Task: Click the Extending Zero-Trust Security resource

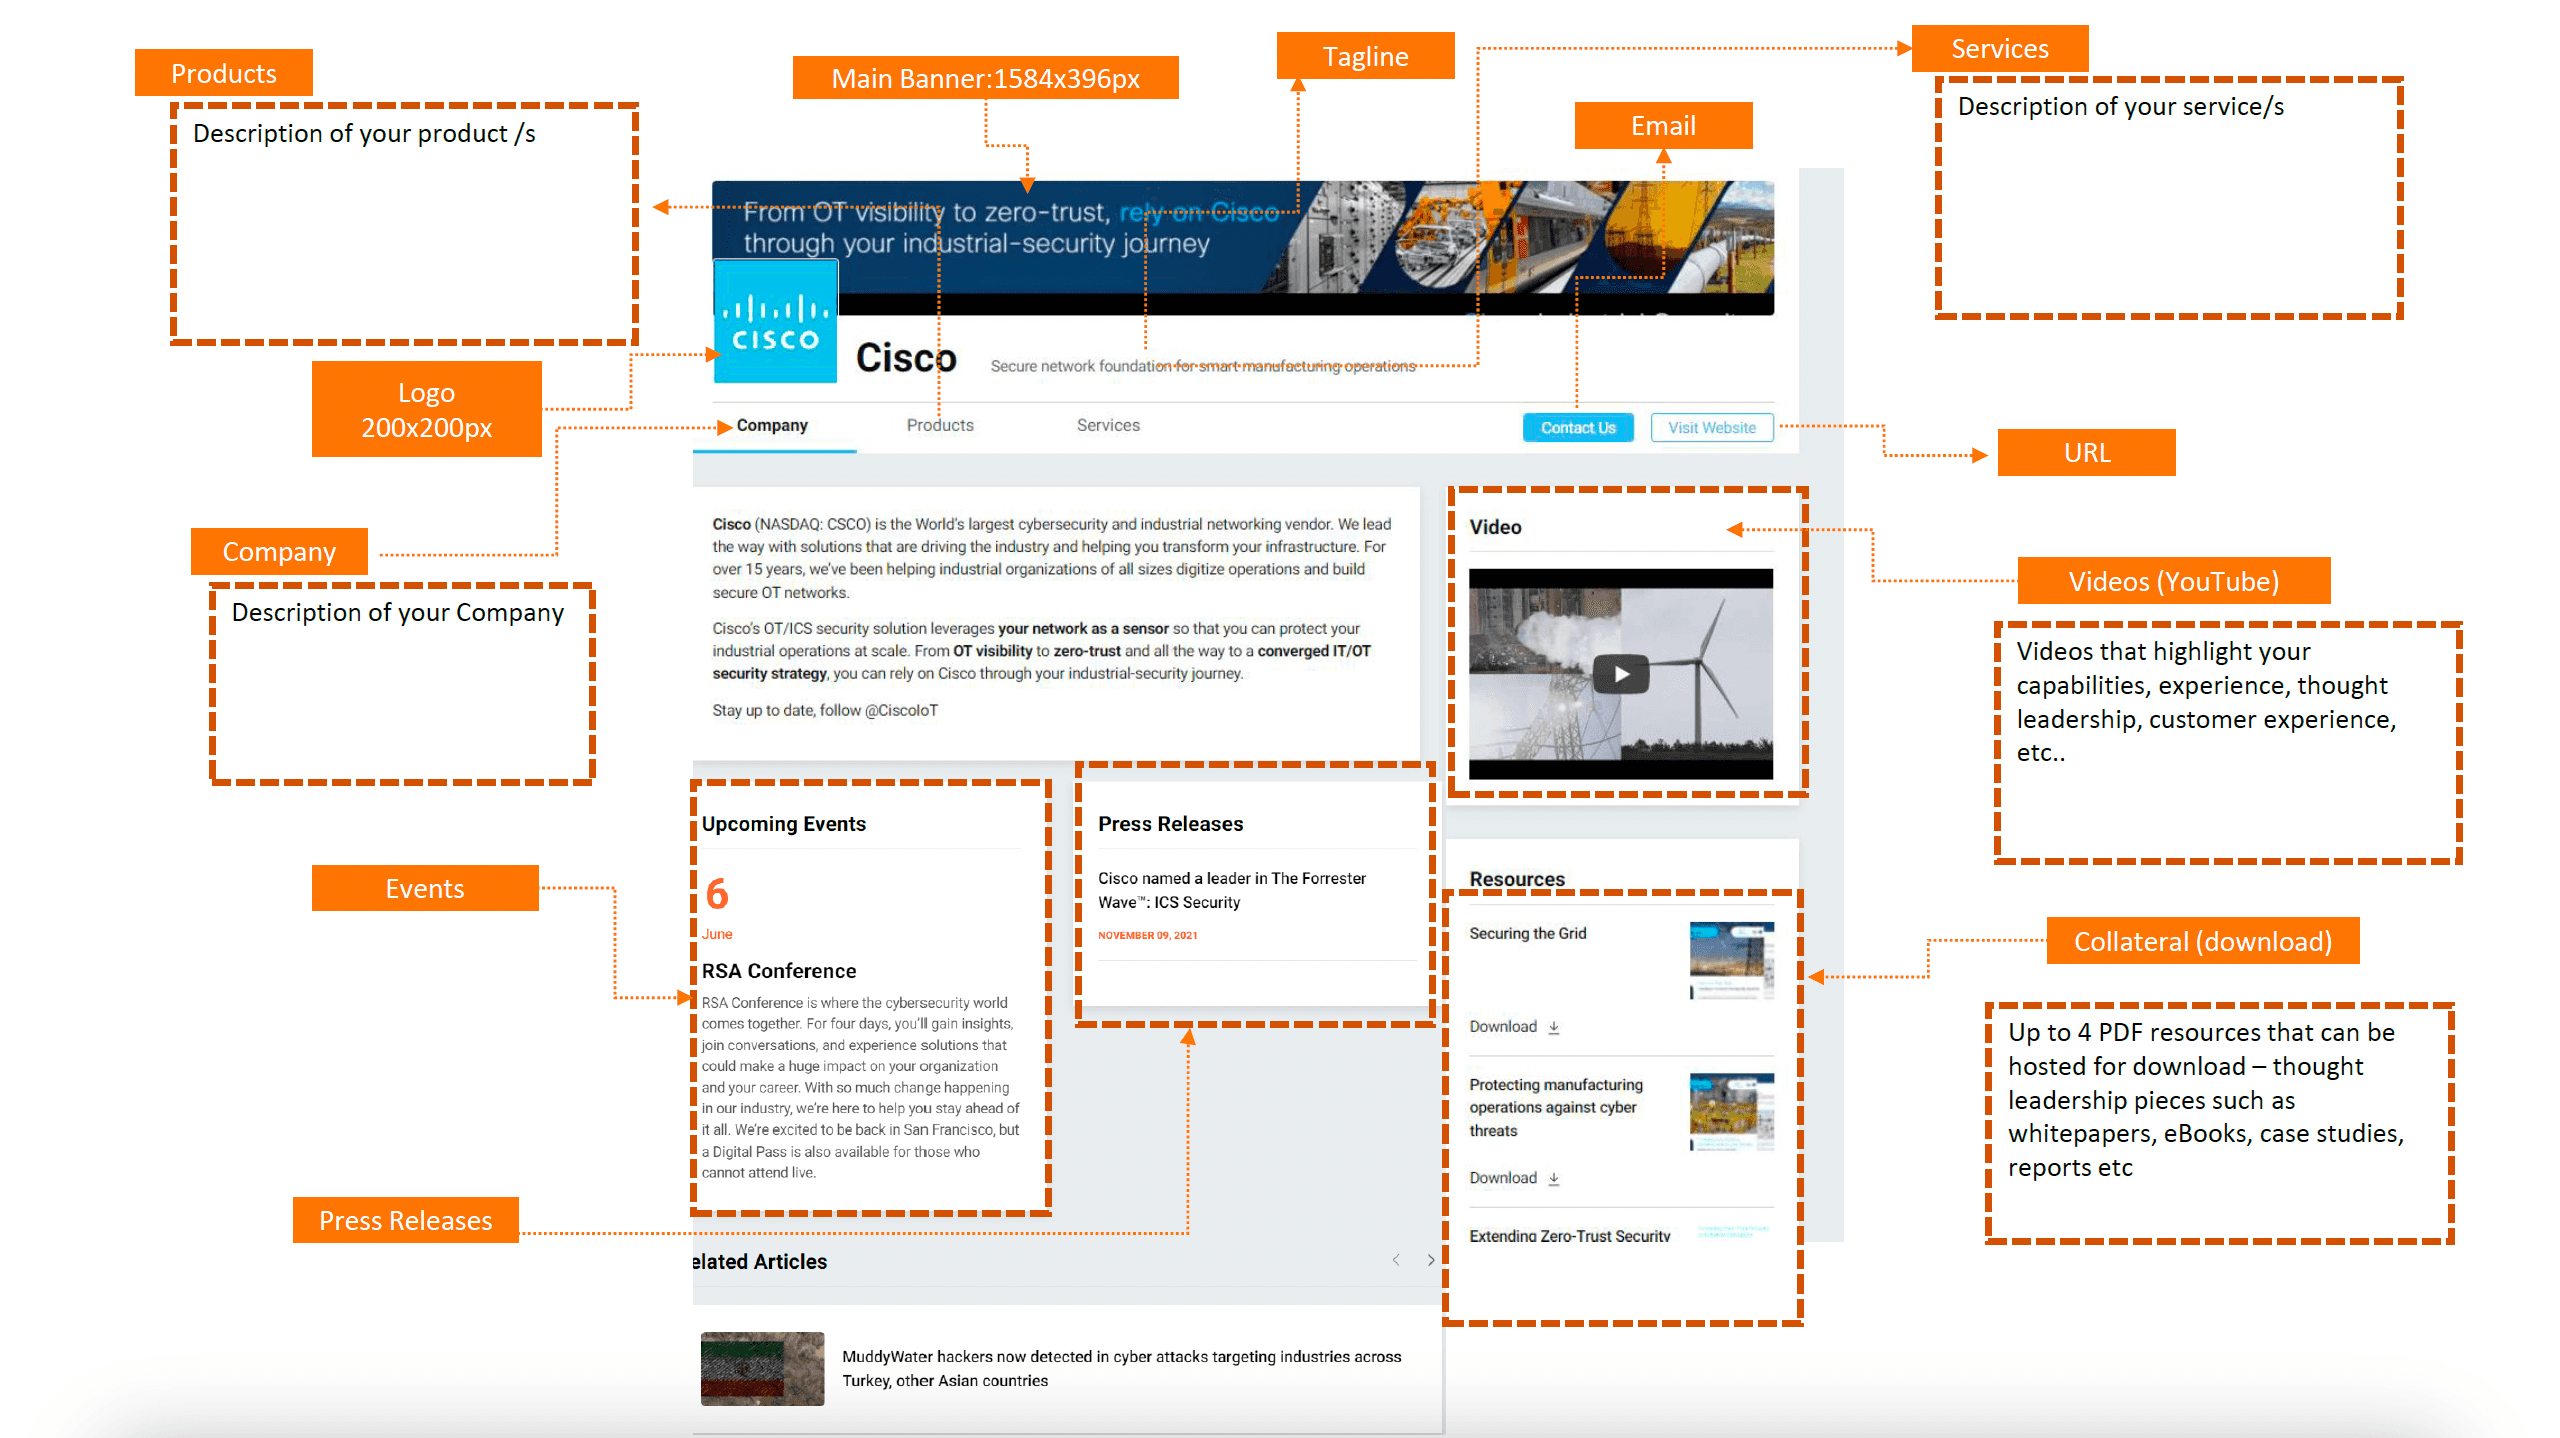Action: (x=1568, y=1236)
